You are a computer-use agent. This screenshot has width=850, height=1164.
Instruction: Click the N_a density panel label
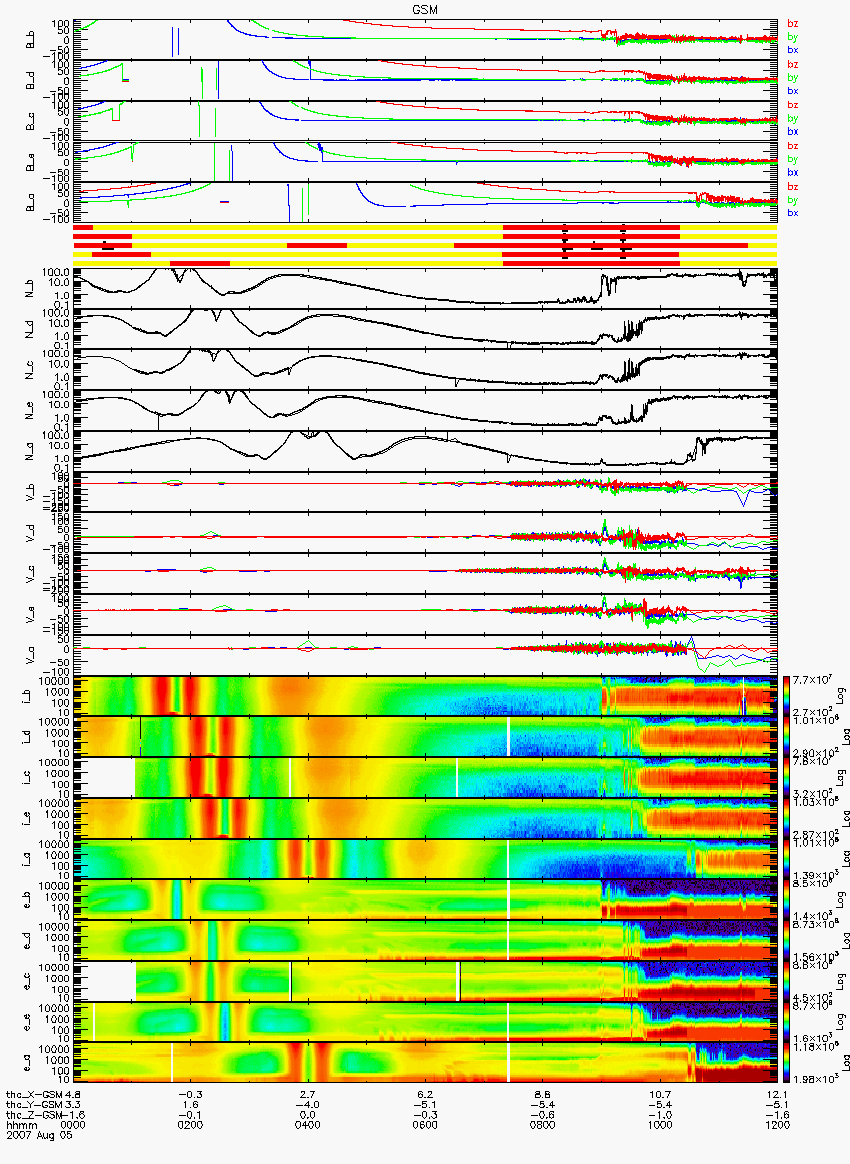(30, 451)
